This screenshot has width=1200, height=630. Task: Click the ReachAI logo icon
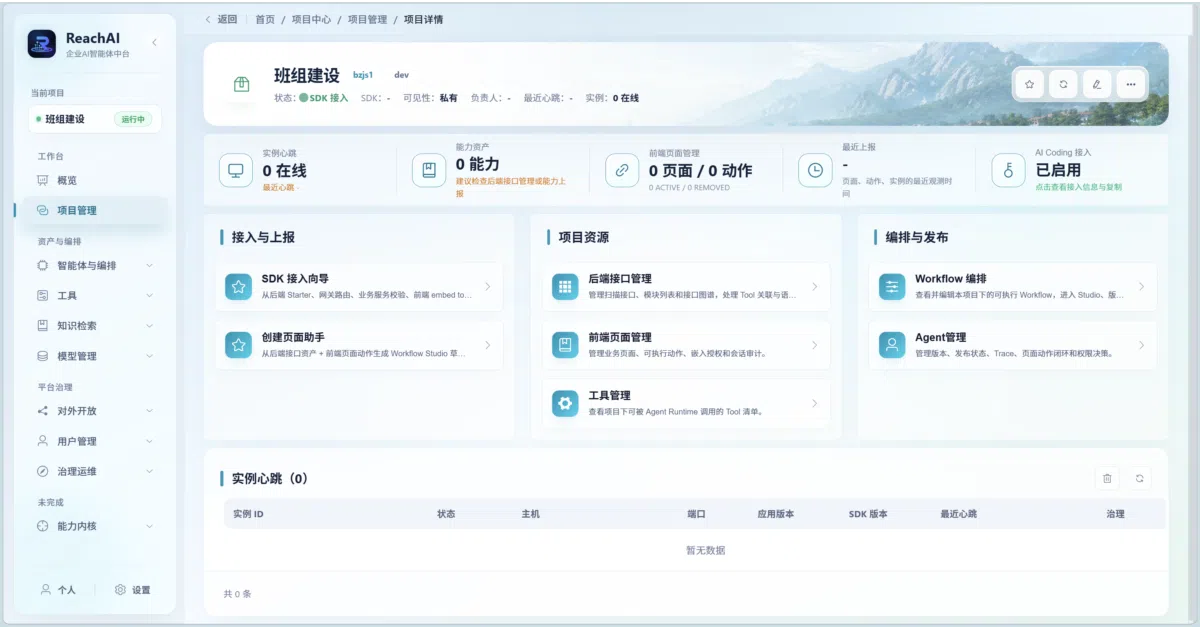pos(42,44)
